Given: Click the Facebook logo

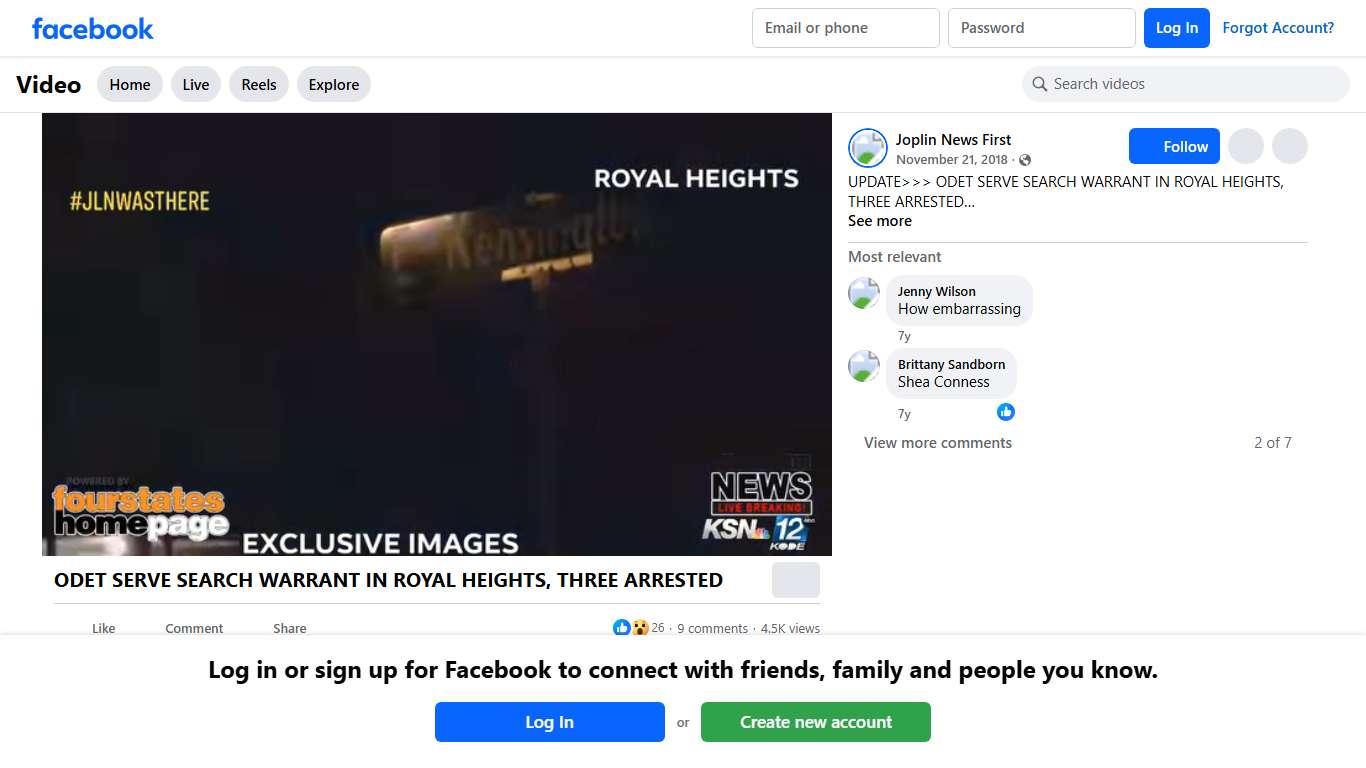Looking at the screenshot, I should click(x=92, y=29).
